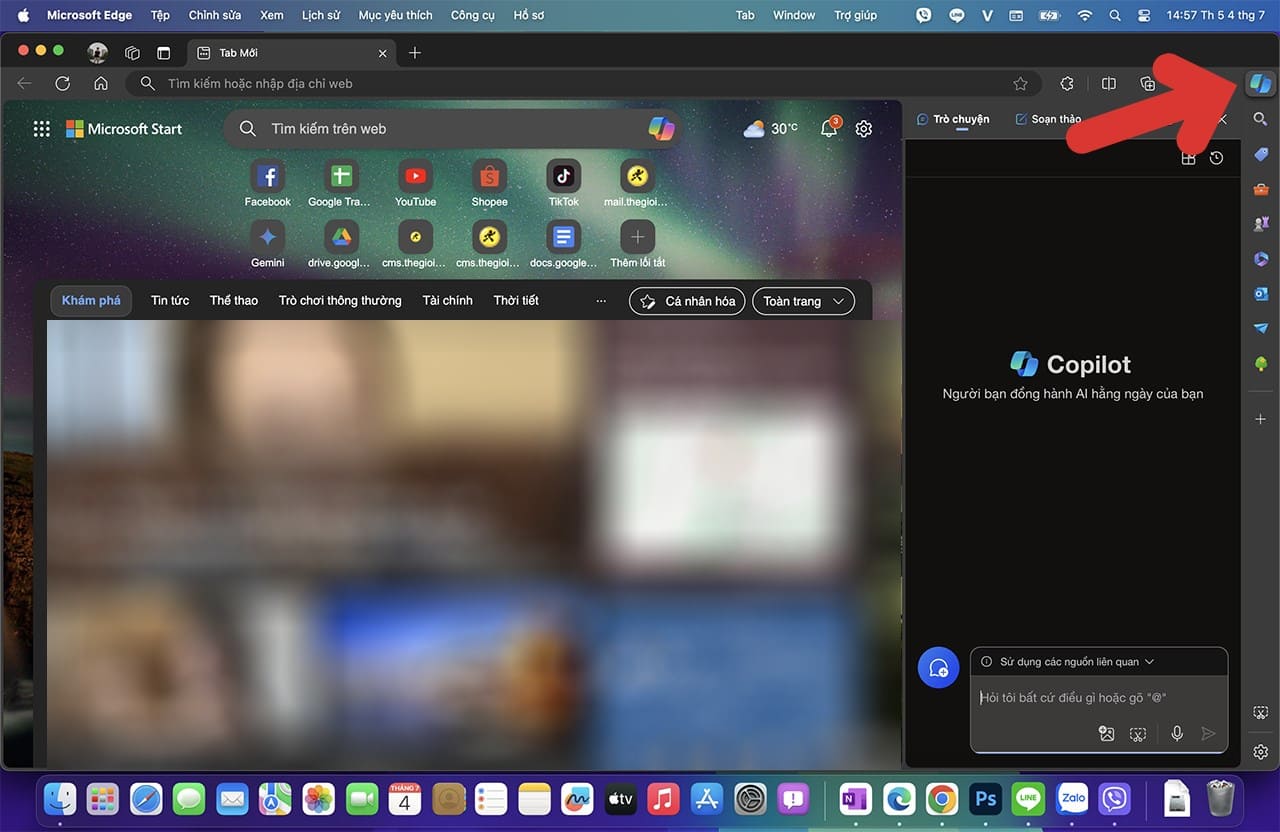Image resolution: width=1280 pixels, height=832 pixels.
Task: Switch to the "Soạn thảo" tab
Action: 1048,119
